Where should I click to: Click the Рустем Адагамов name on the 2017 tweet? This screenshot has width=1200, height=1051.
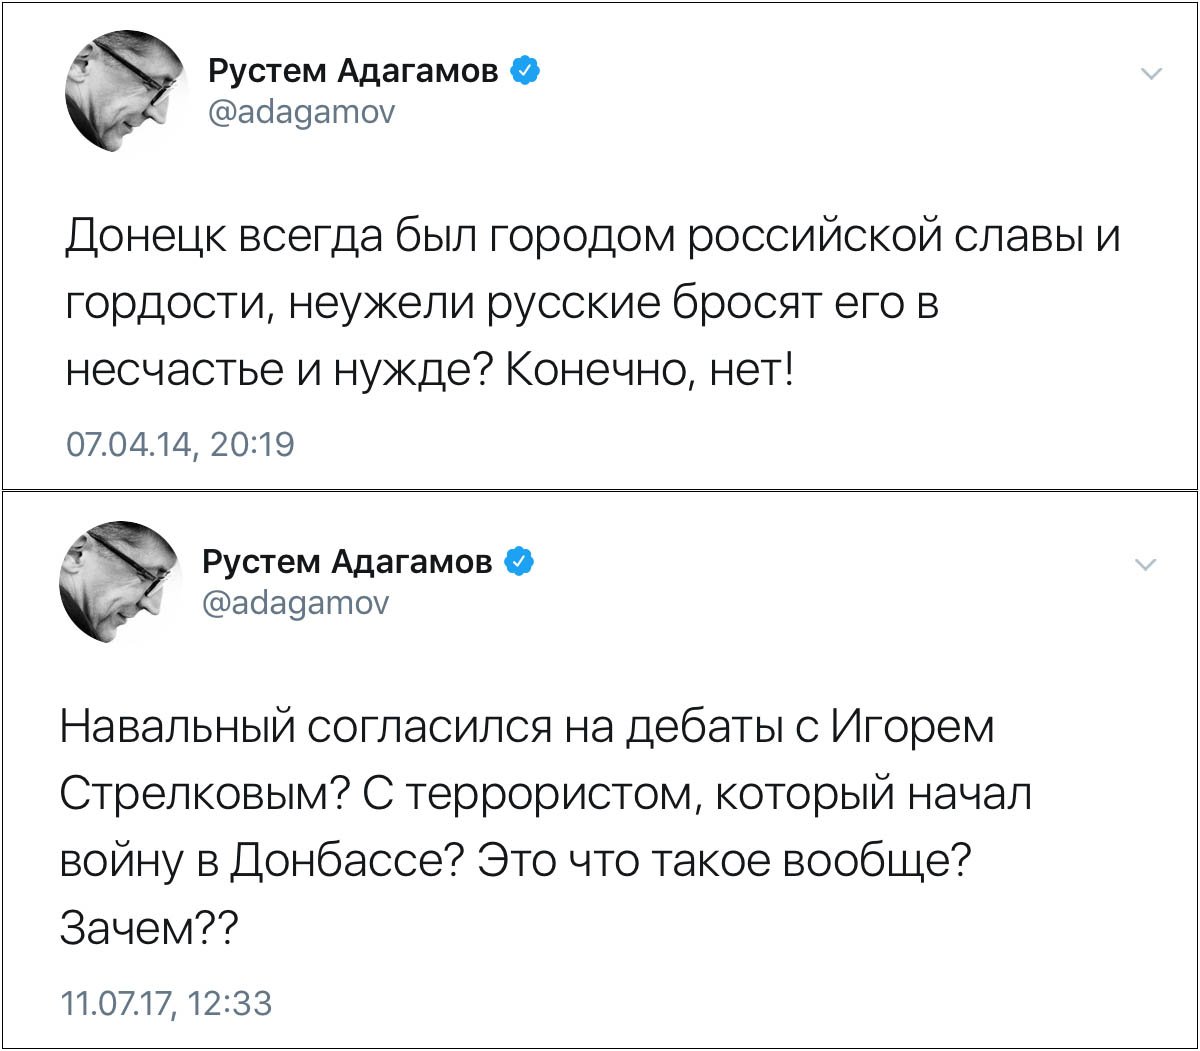pyautogui.click(x=347, y=562)
